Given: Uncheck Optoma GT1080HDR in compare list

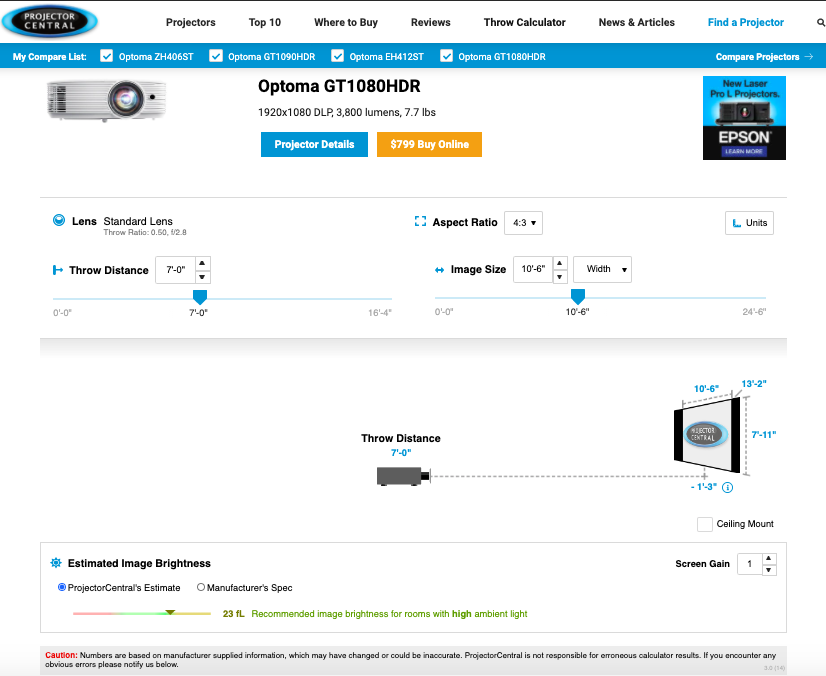Looking at the screenshot, I should click(x=446, y=56).
